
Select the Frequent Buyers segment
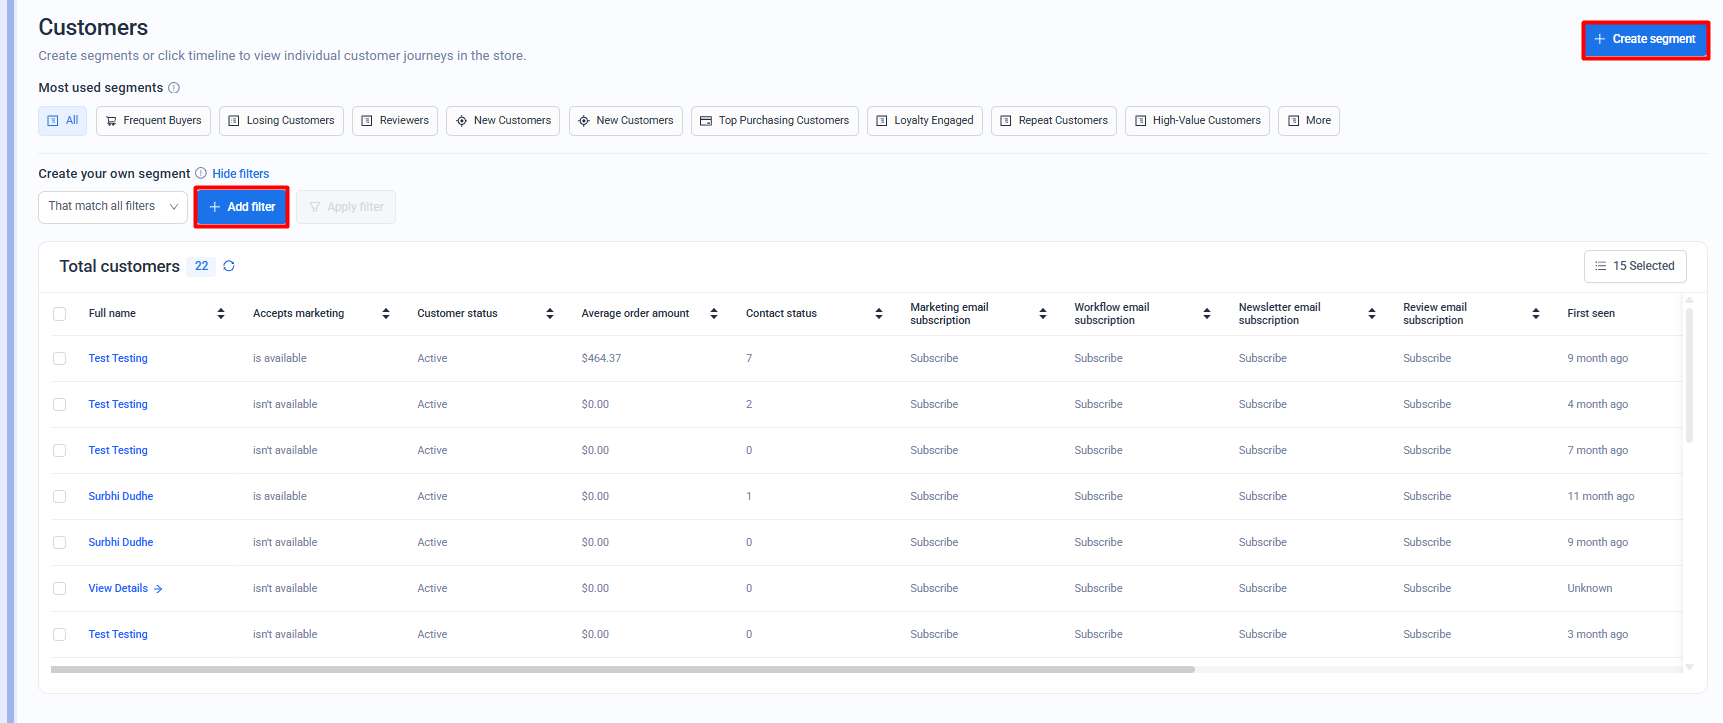(x=153, y=121)
